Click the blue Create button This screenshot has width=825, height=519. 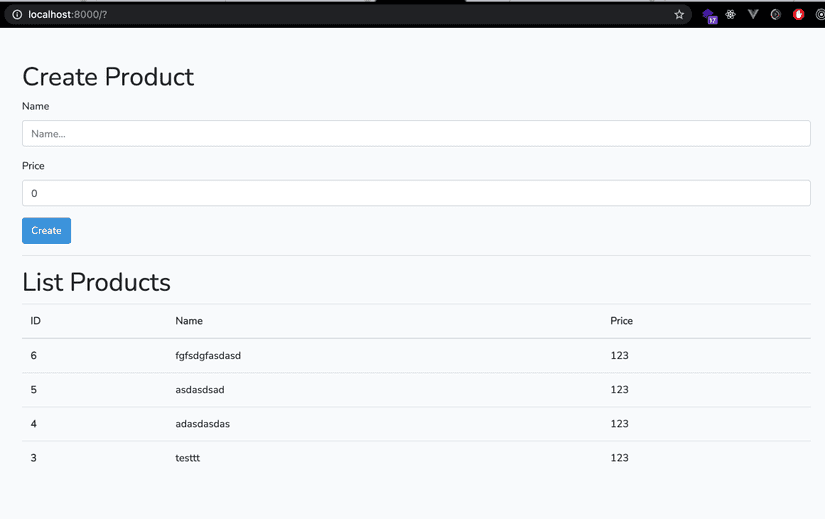tap(46, 231)
